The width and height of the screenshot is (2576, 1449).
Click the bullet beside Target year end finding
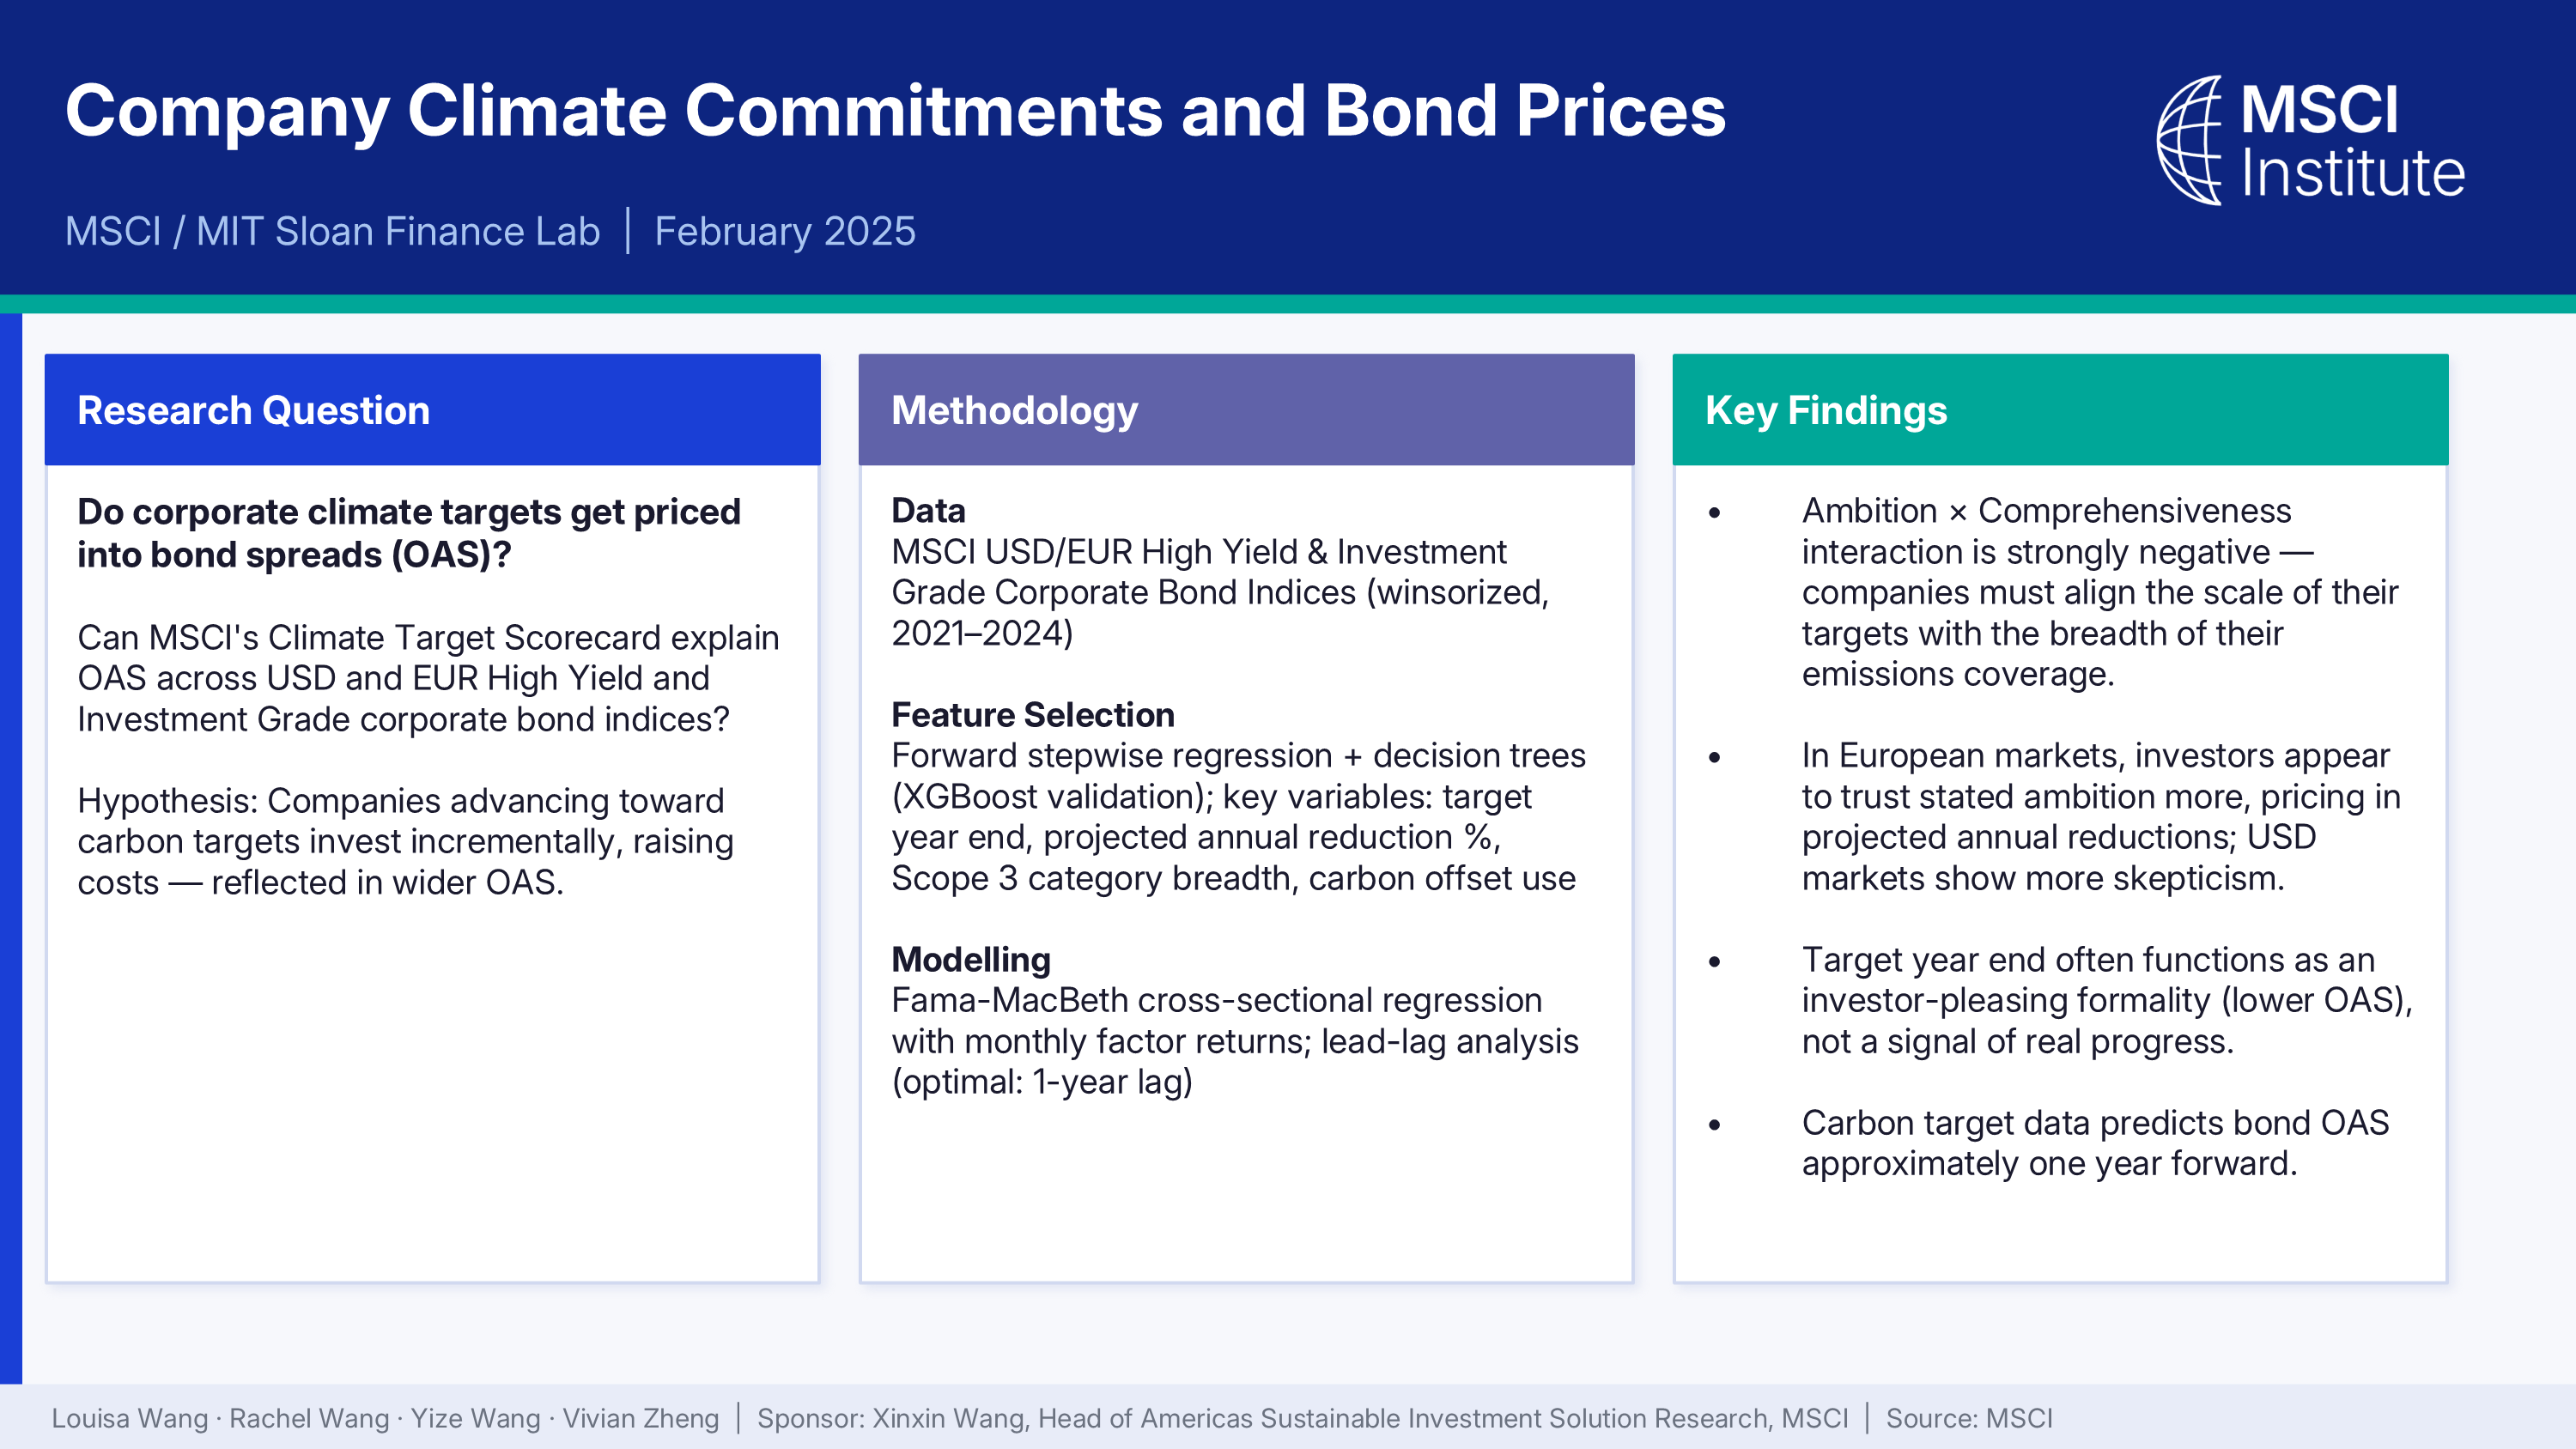(1714, 961)
